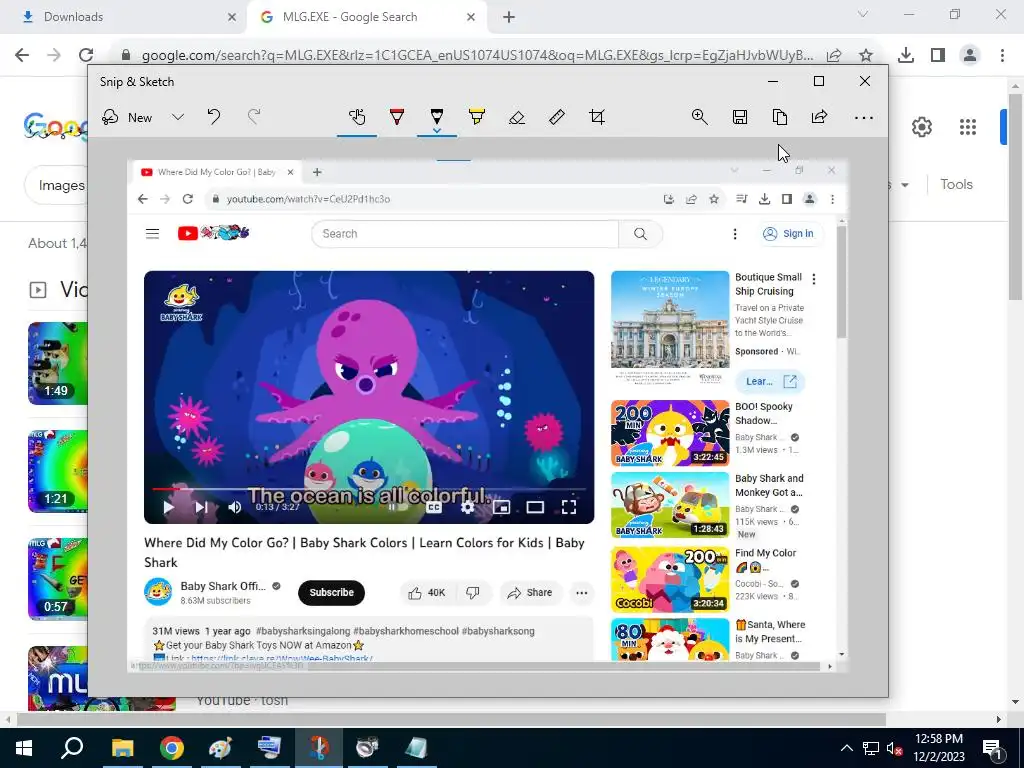Open the notification center

pos(994,748)
